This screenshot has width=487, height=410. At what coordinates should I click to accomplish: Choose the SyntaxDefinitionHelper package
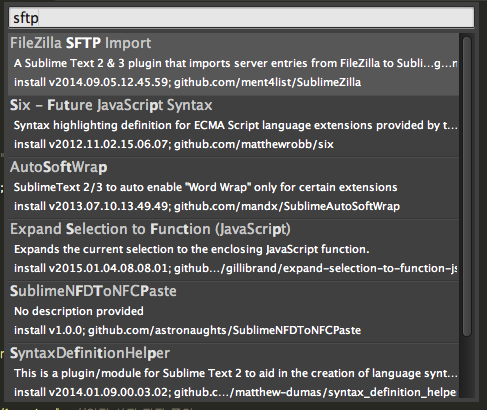click(233, 371)
